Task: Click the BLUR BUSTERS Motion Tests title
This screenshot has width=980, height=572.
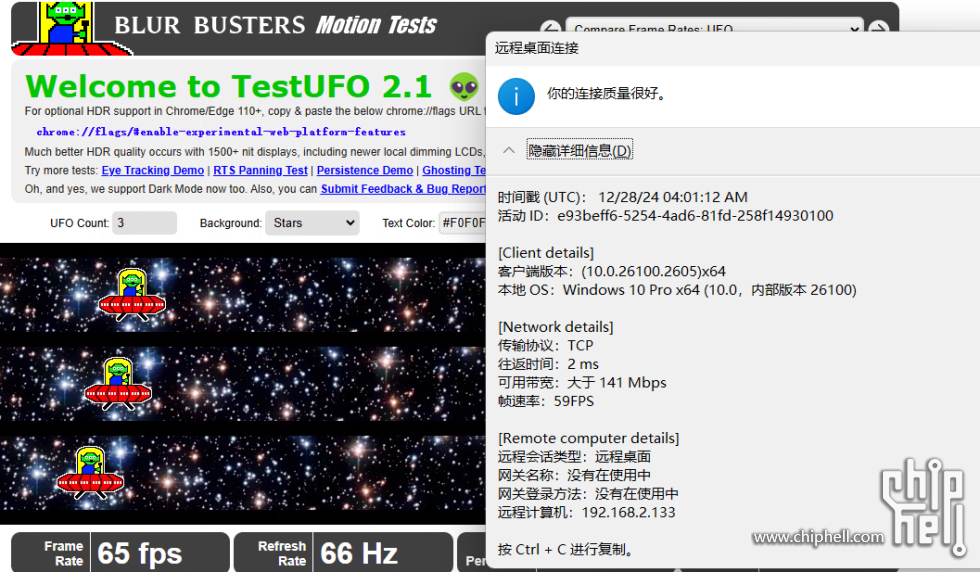Action: pos(275,25)
